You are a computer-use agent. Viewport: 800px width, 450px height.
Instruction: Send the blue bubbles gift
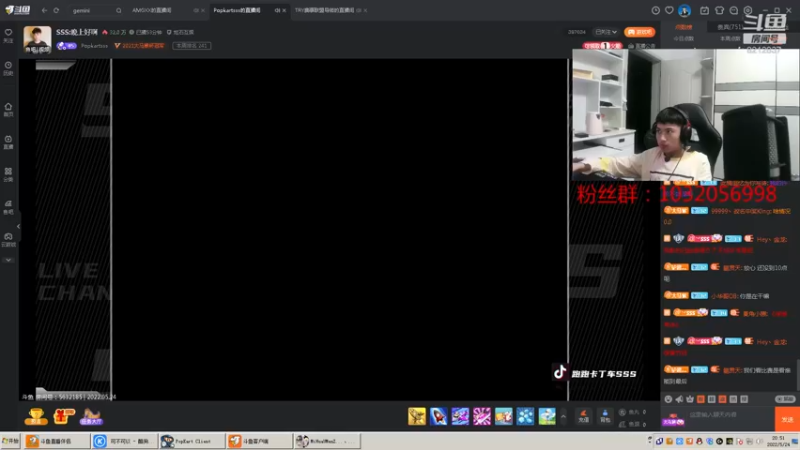coord(525,416)
